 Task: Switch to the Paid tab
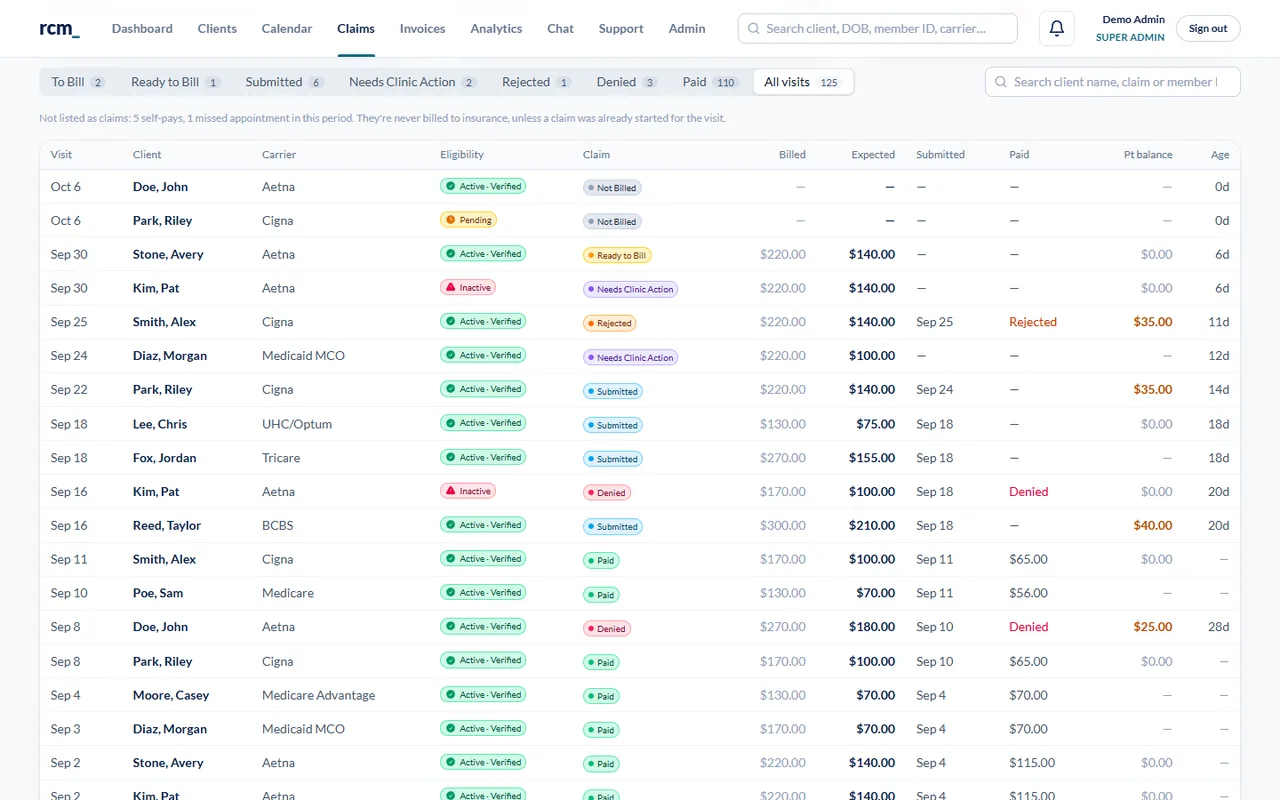(x=710, y=82)
